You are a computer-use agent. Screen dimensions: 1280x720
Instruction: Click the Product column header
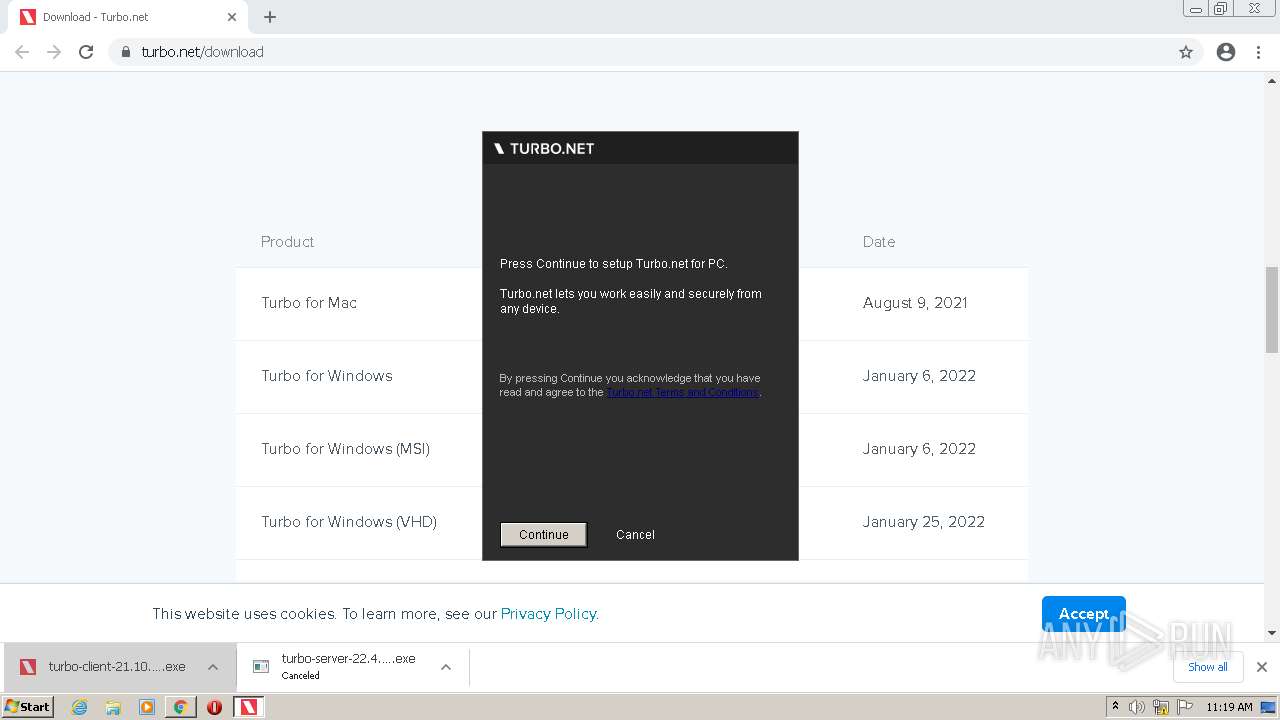pos(287,242)
